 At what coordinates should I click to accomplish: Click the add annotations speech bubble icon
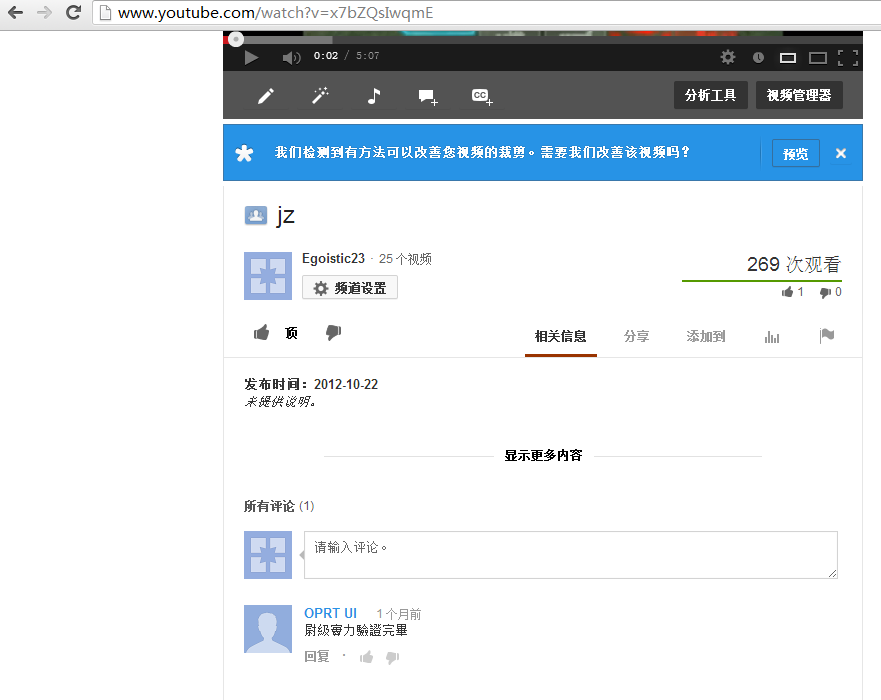coord(428,97)
